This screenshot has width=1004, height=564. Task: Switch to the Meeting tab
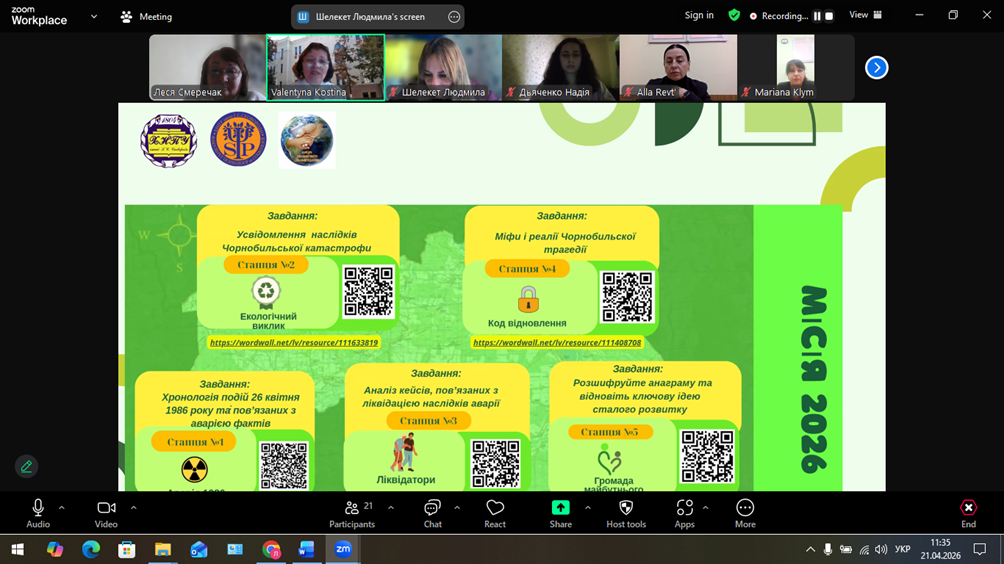tap(146, 16)
